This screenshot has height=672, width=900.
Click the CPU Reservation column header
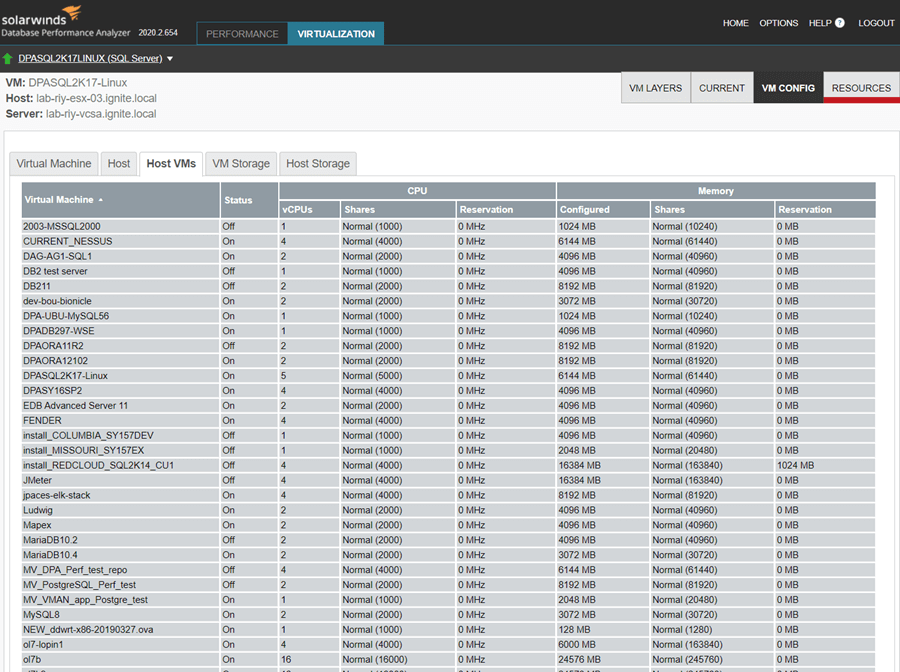tap(506, 209)
